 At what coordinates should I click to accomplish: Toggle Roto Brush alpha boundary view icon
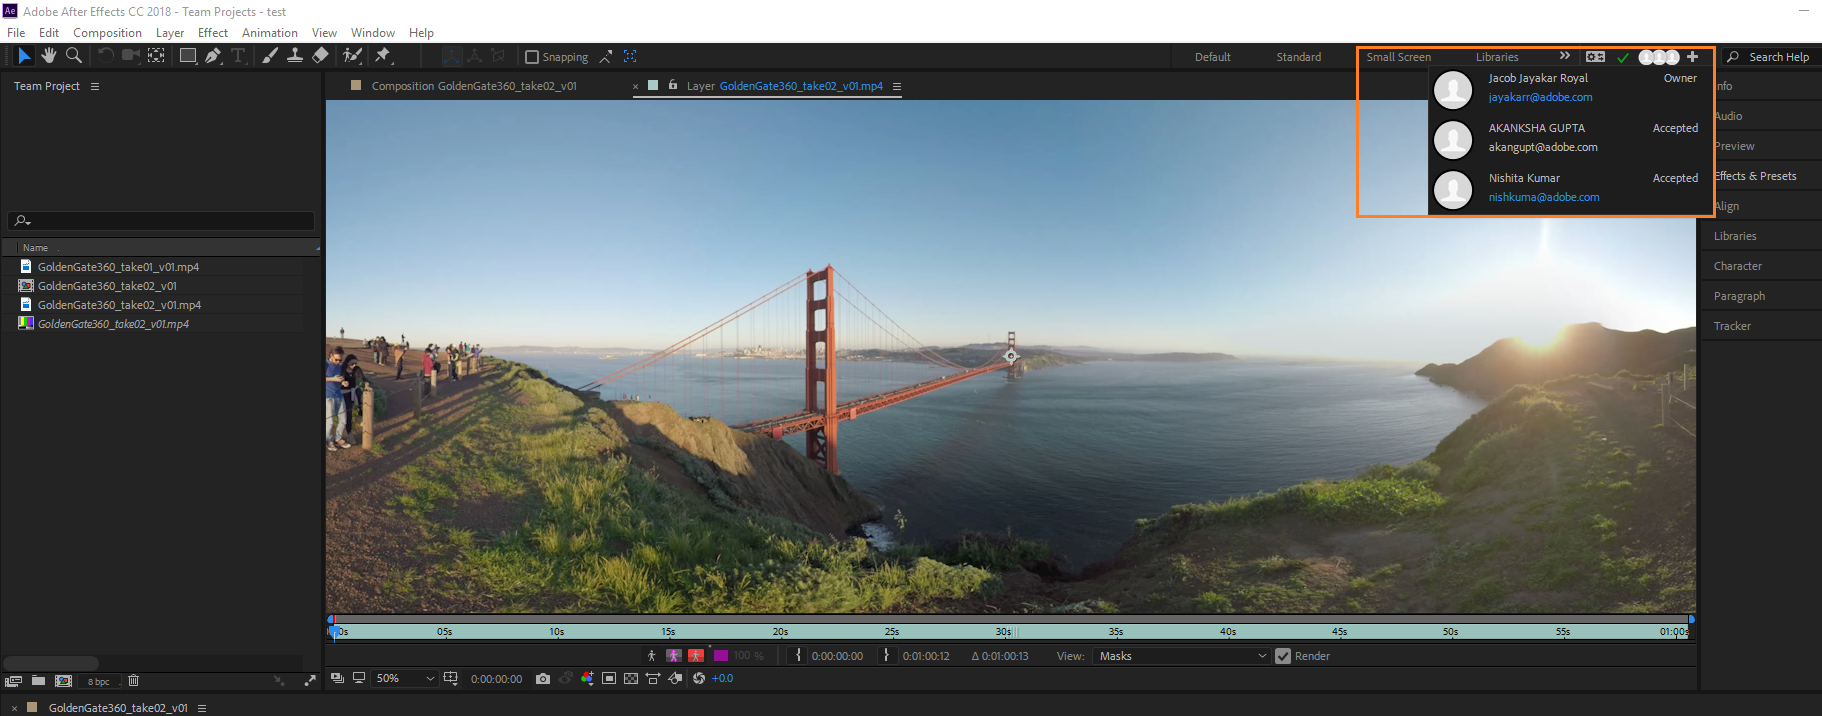[674, 656]
